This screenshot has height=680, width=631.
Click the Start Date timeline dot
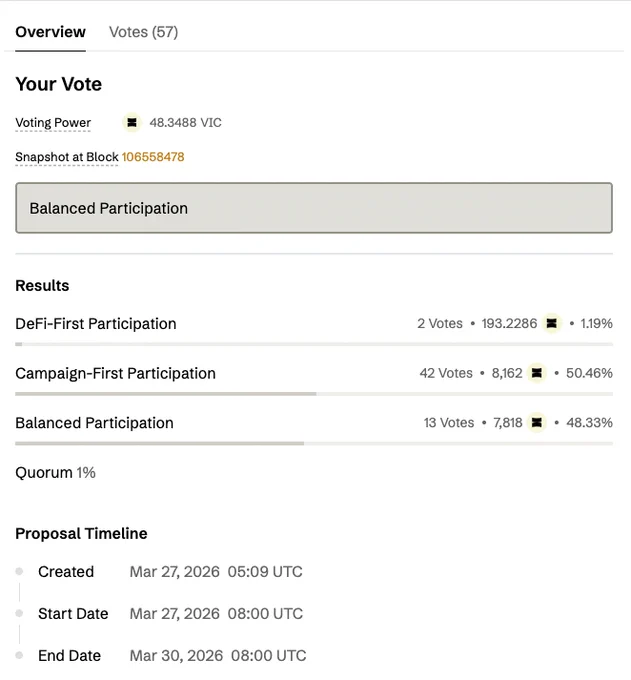point(19,613)
